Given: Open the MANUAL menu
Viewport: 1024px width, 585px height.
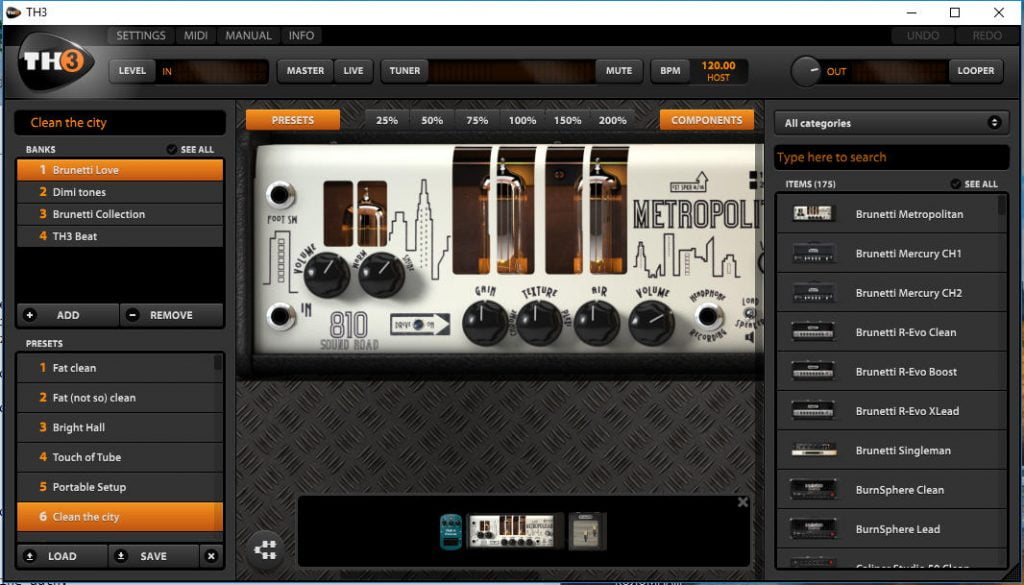Looking at the screenshot, I should pyautogui.click(x=248, y=35).
